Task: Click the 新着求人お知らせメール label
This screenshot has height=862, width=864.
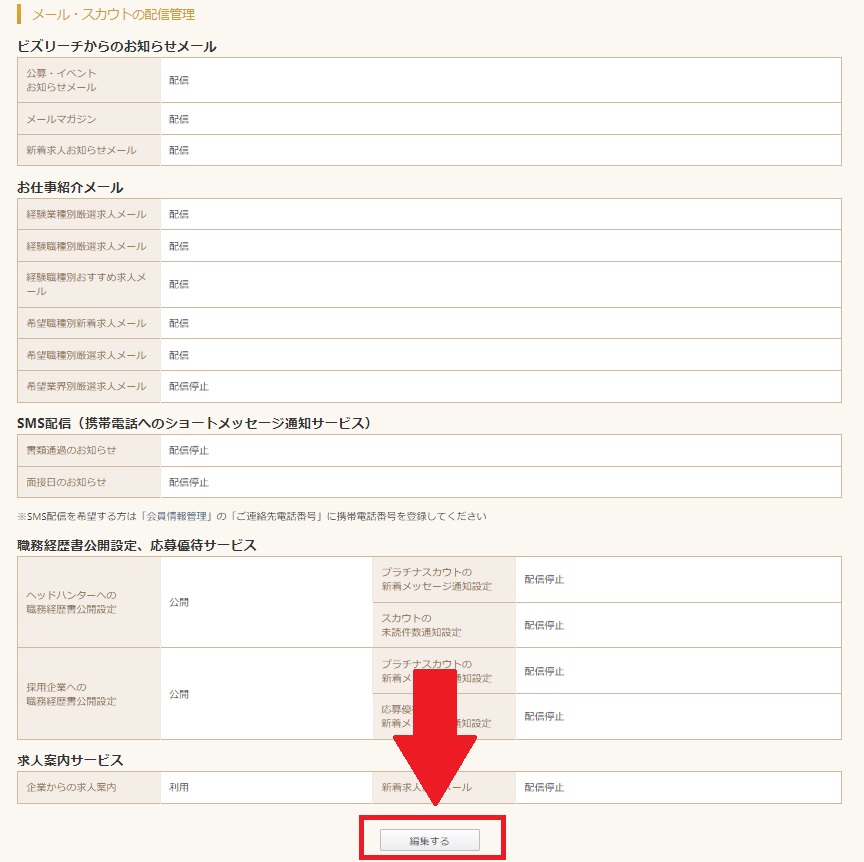Action: pos(81,150)
